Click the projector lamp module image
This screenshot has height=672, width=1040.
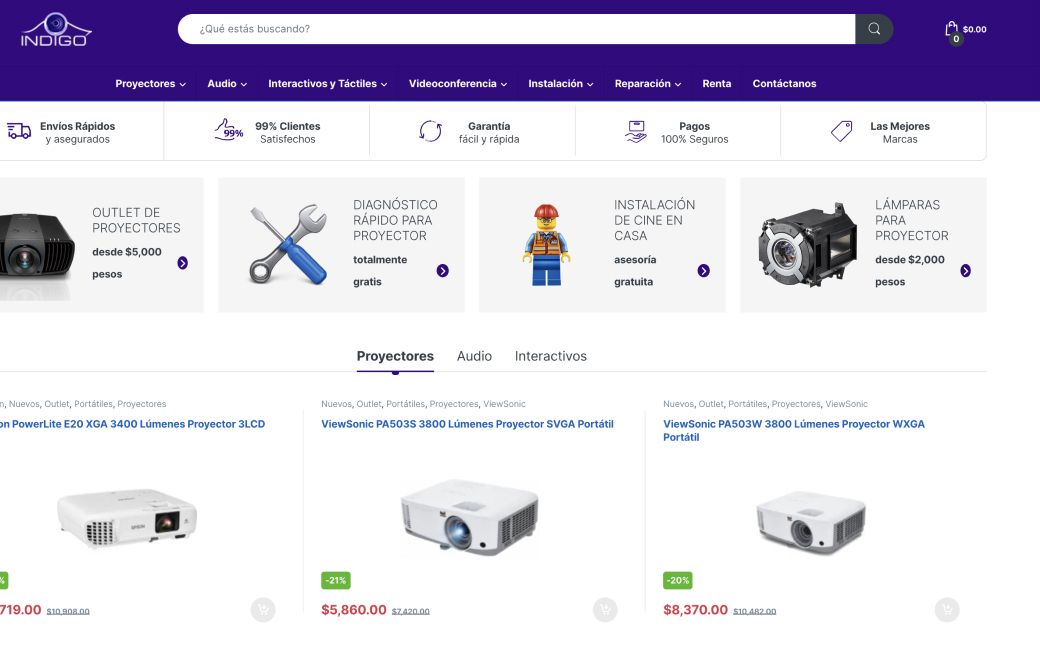(x=809, y=245)
